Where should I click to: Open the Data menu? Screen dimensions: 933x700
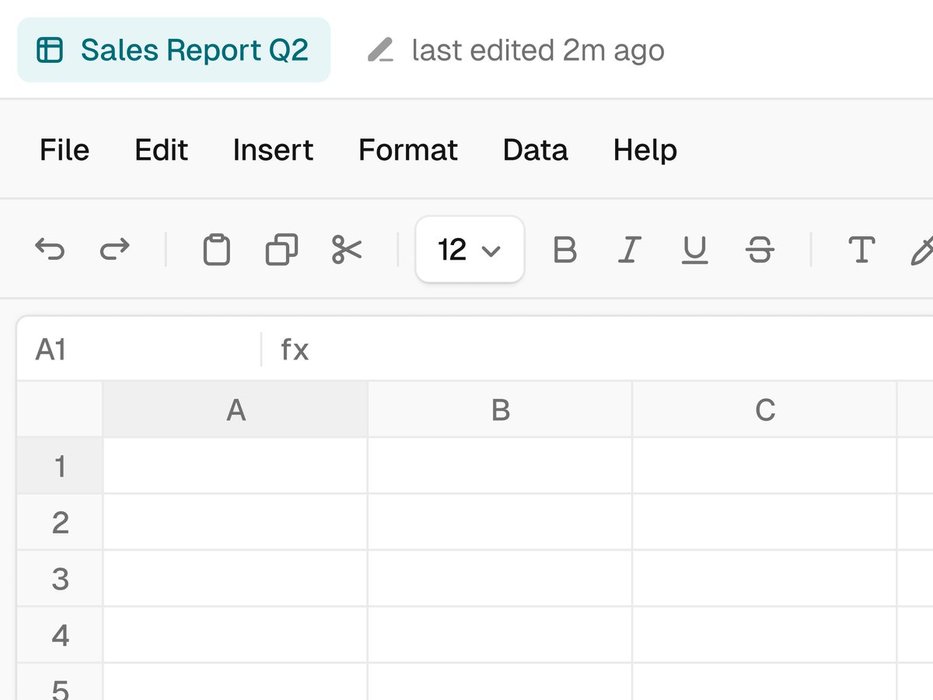pos(535,150)
